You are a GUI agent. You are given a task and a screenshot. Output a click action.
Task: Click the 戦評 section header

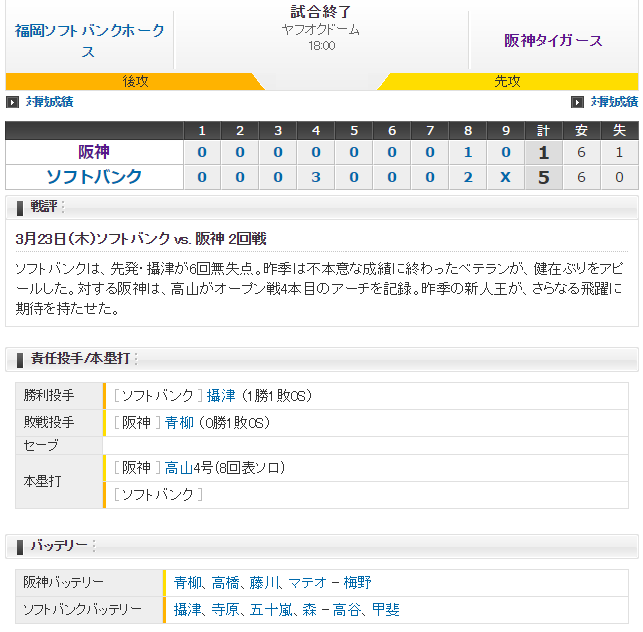tap(322, 207)
